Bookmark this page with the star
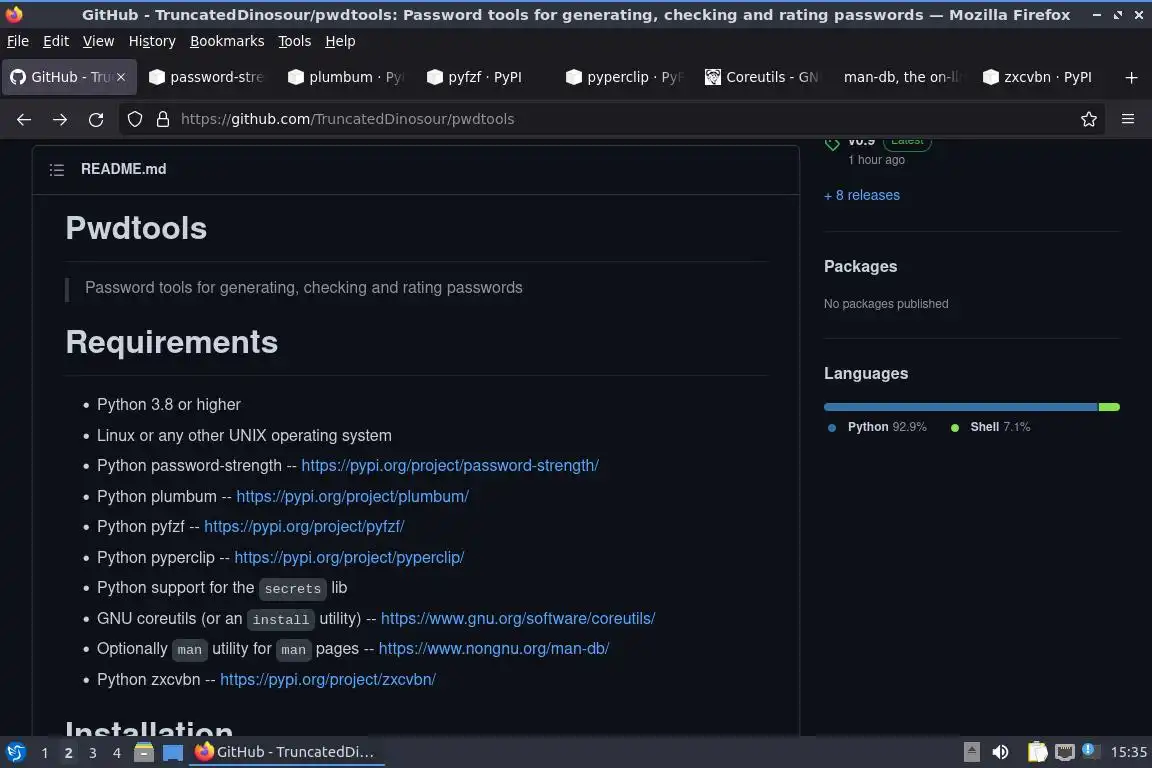The width and height of the screenshot is (1152, 768). 1089,119
